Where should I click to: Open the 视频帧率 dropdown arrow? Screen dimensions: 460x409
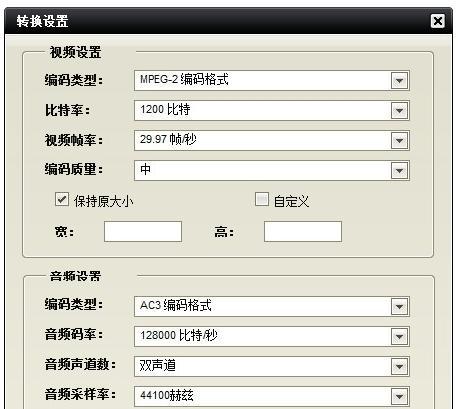[399, 141]
